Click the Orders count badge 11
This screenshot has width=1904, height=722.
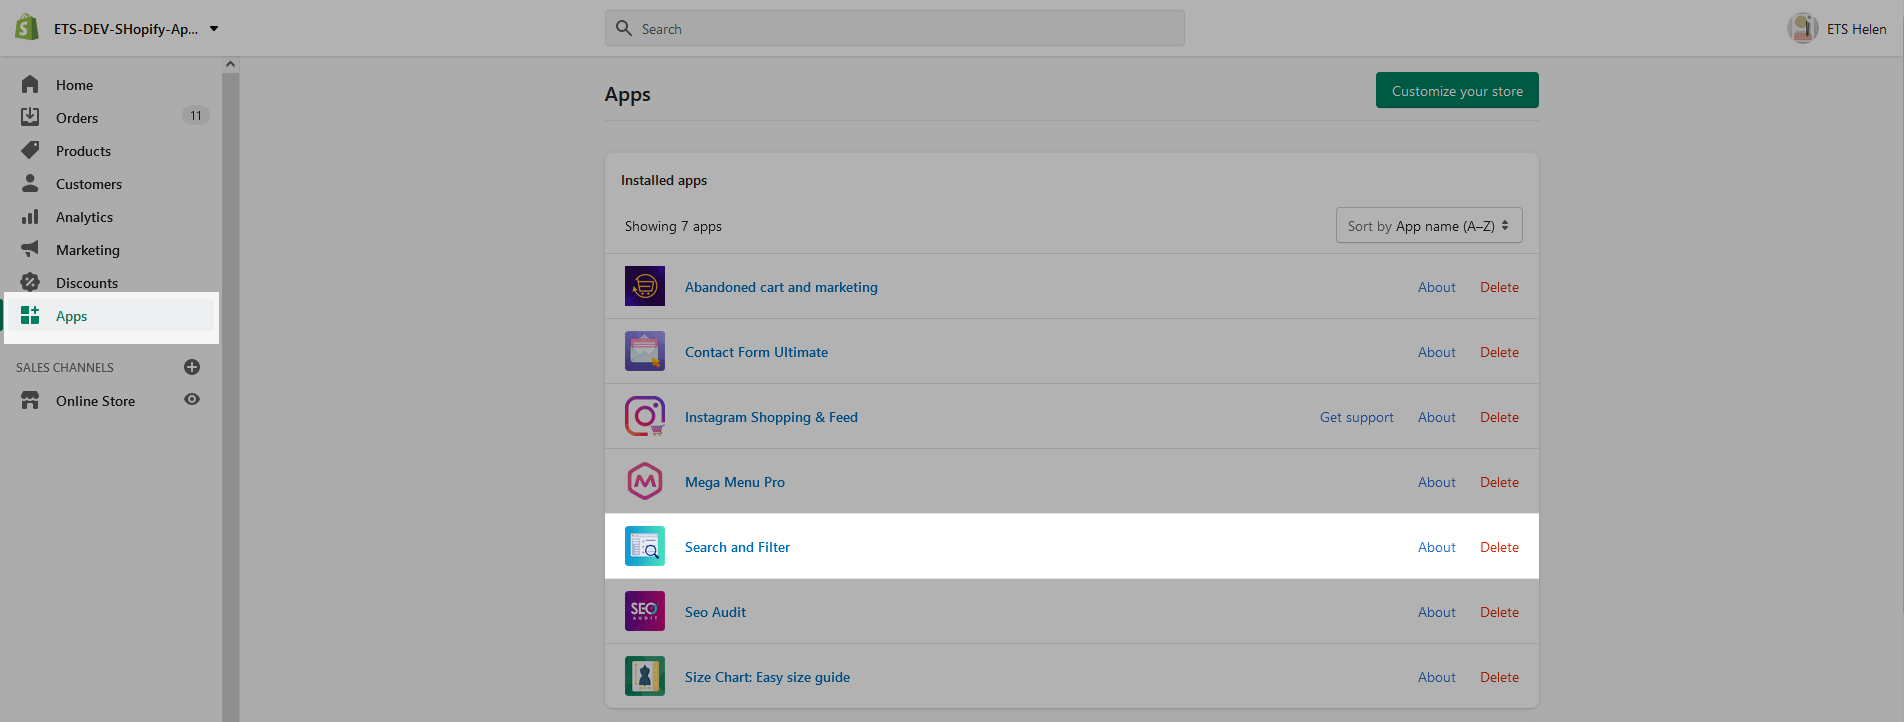195,116
